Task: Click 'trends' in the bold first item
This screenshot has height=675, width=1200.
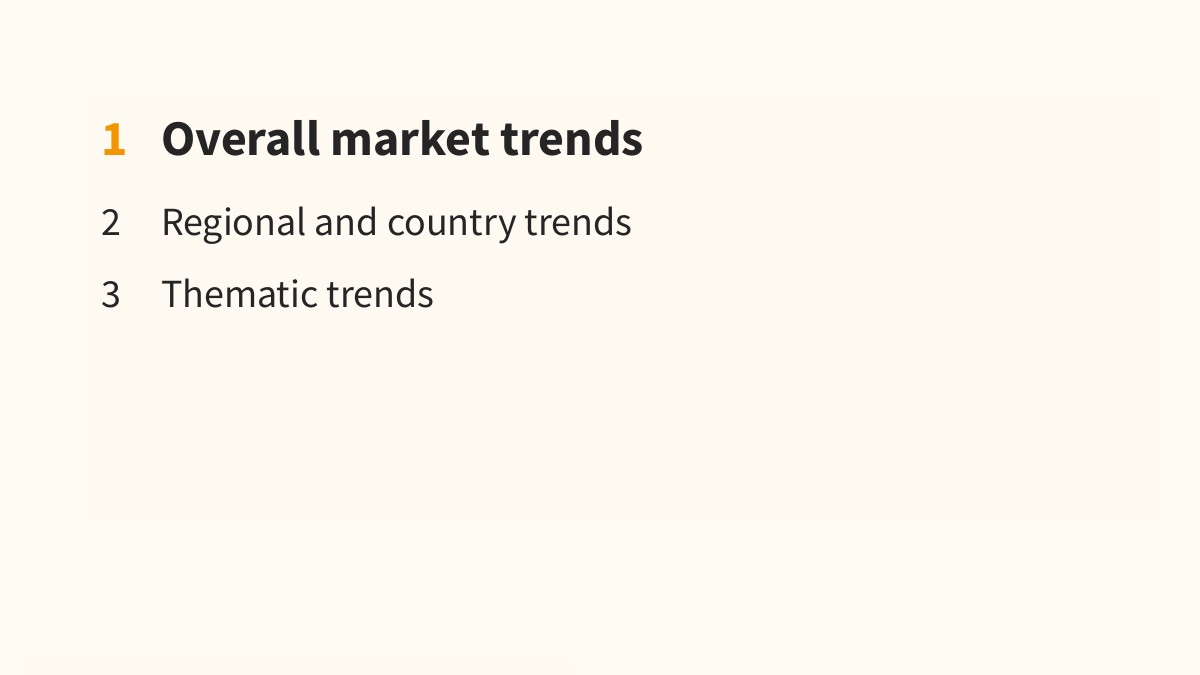Action: [572, 139]
